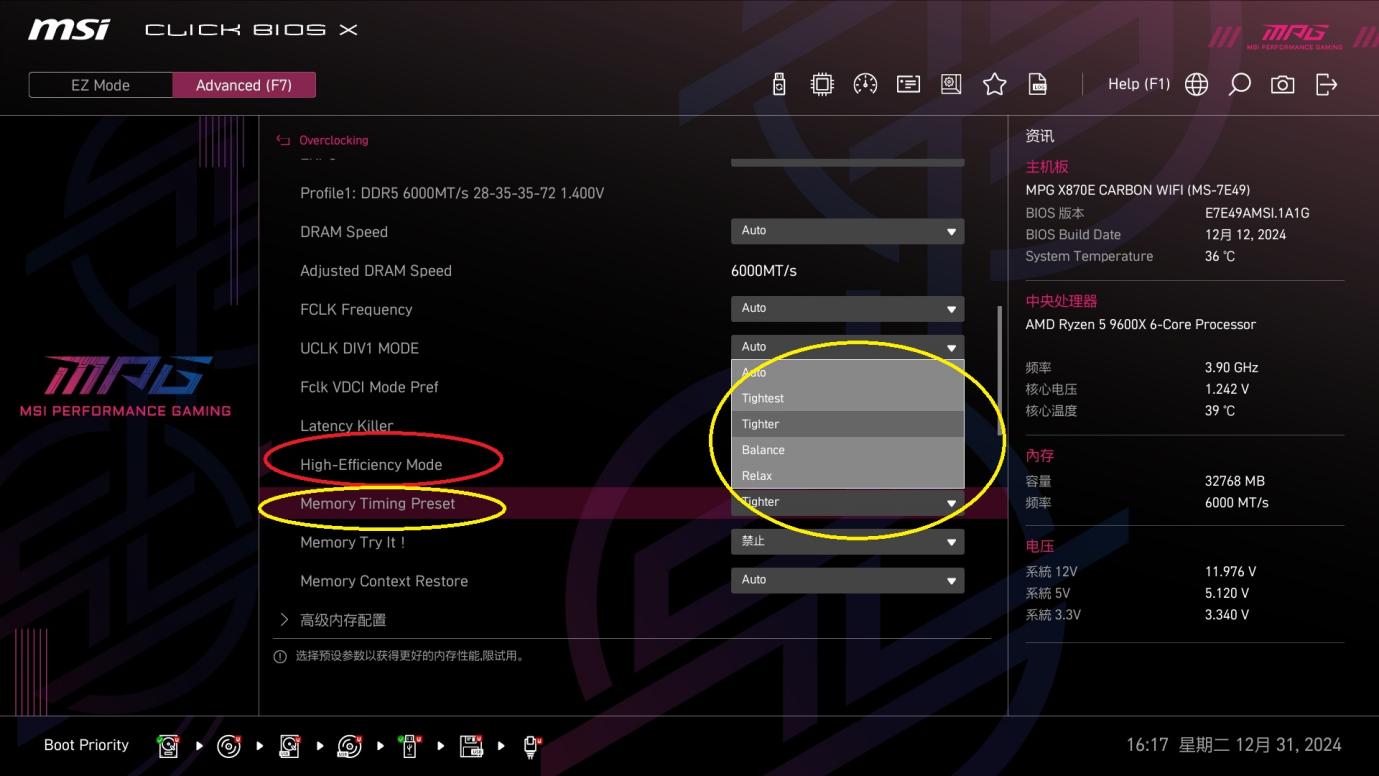Select Memory Timing Preset row label
The image size is (1379, 776).
point(378,503)
